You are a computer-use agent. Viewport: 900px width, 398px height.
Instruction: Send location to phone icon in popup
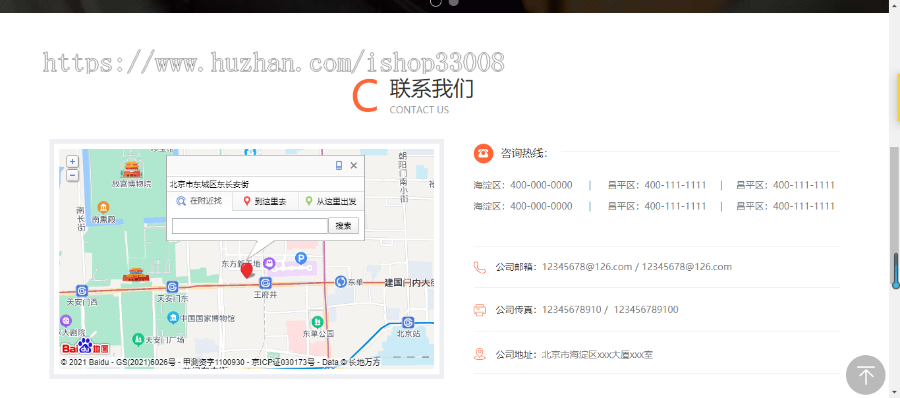point(339,166)
